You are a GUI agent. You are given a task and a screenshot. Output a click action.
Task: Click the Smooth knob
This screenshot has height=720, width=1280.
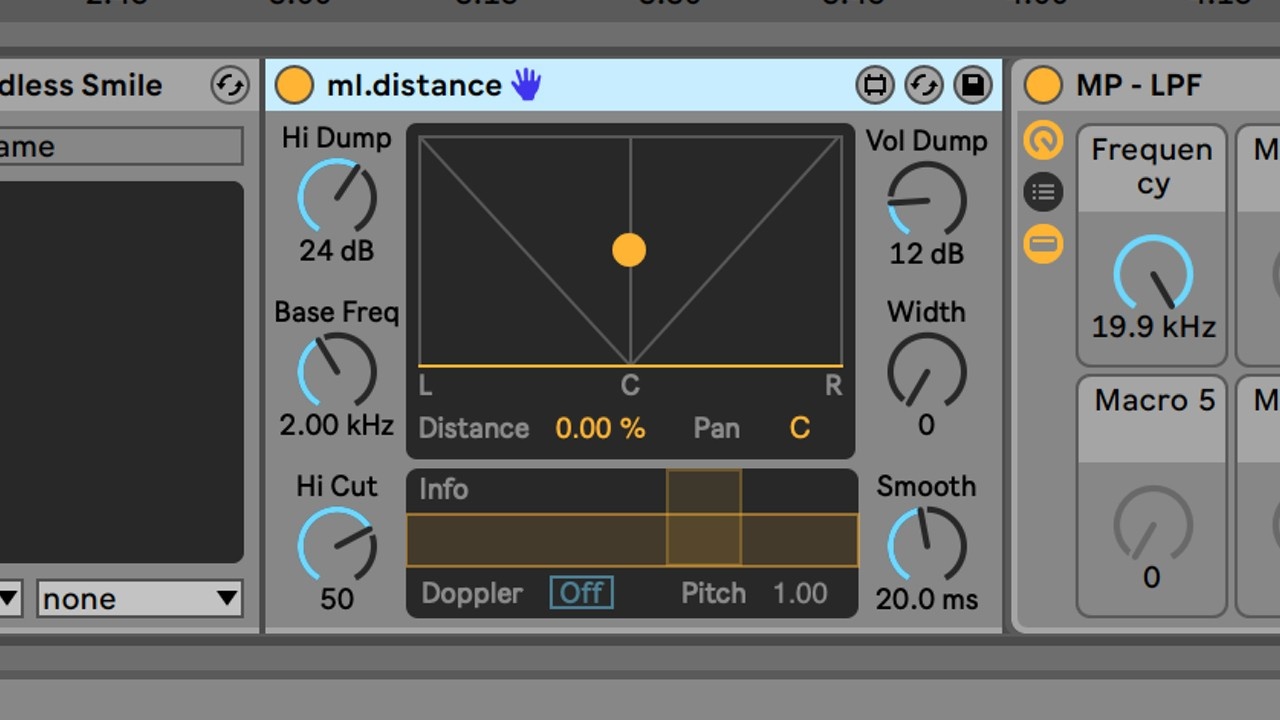[x=927, y=545]
